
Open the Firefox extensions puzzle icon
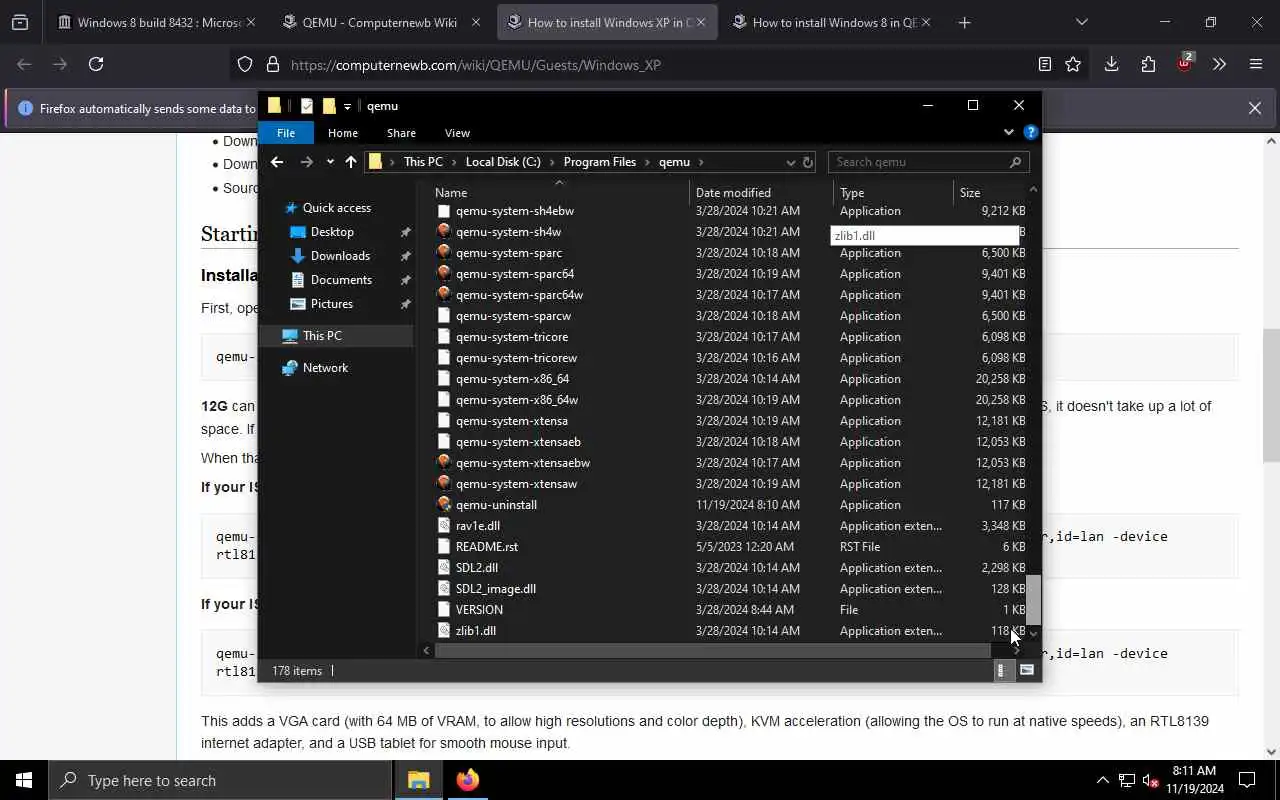point(1148,64)
